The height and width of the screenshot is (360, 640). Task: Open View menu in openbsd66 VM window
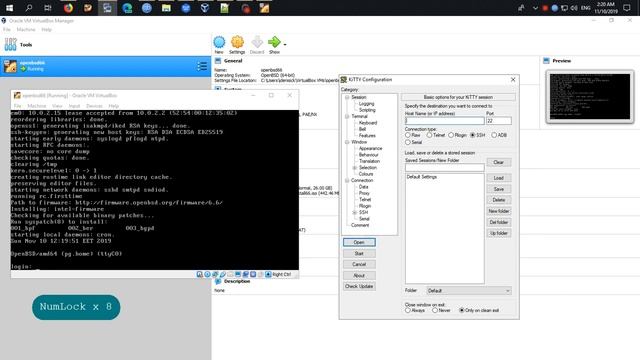57,106
